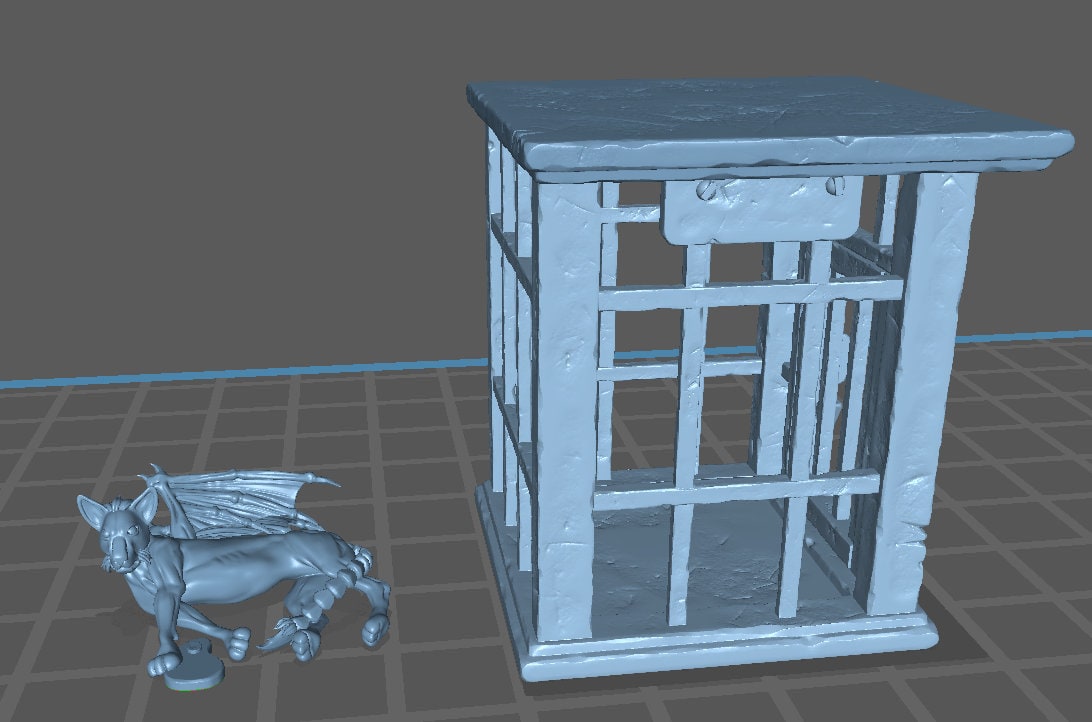Select the round disc under the creature
Image resolution: width=1092 pixels, height=722 pixels.
(193, 672)
